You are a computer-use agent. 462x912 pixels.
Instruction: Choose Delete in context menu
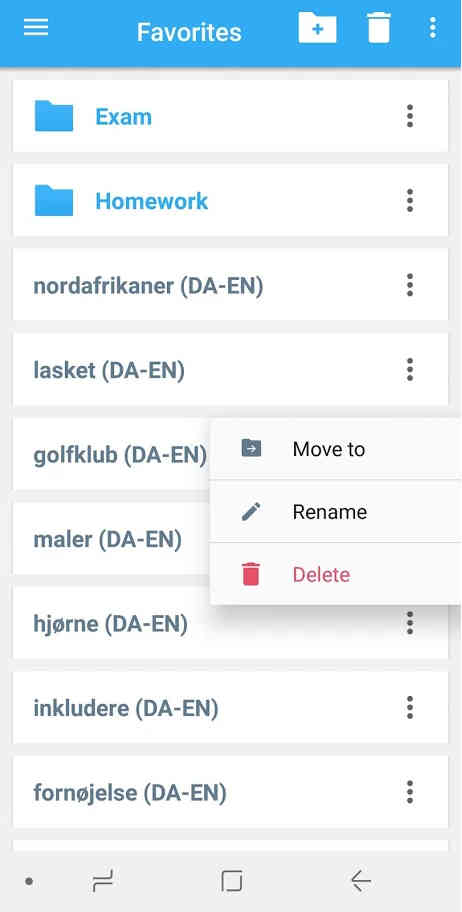pos(336,575)
